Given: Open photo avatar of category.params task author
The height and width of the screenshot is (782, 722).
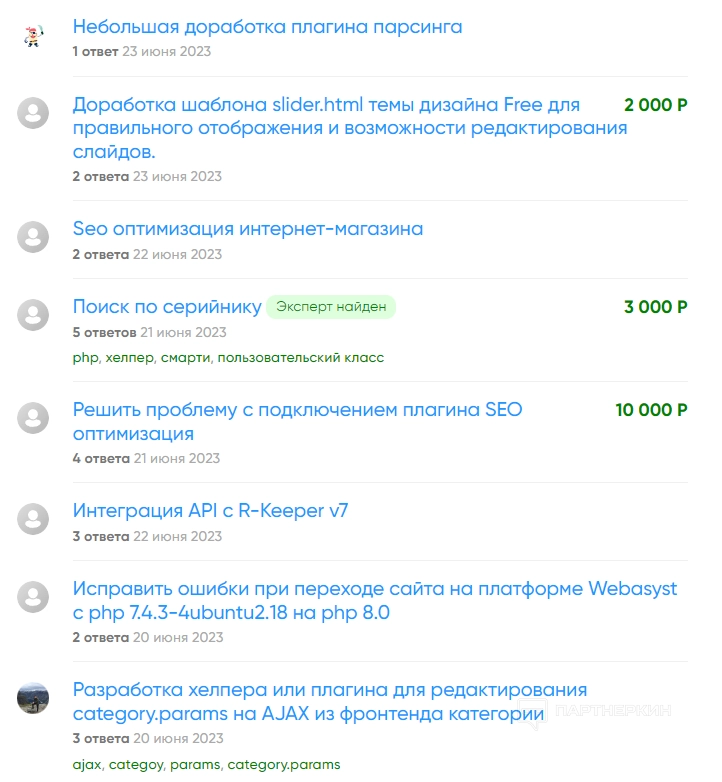Looking at the screenshot, I should tap(33, 697).
